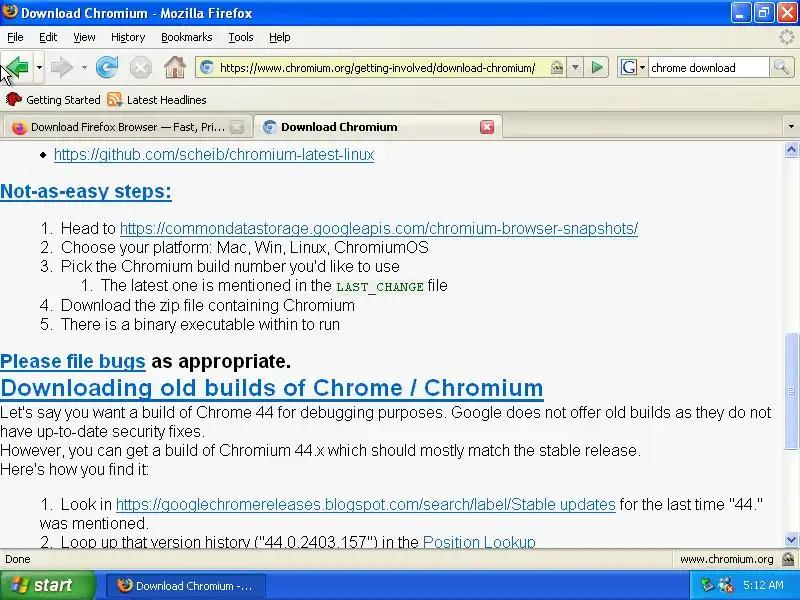Click the scrollbar down arrow
This screenshot has height=600, width=800.
pos(791,539)
